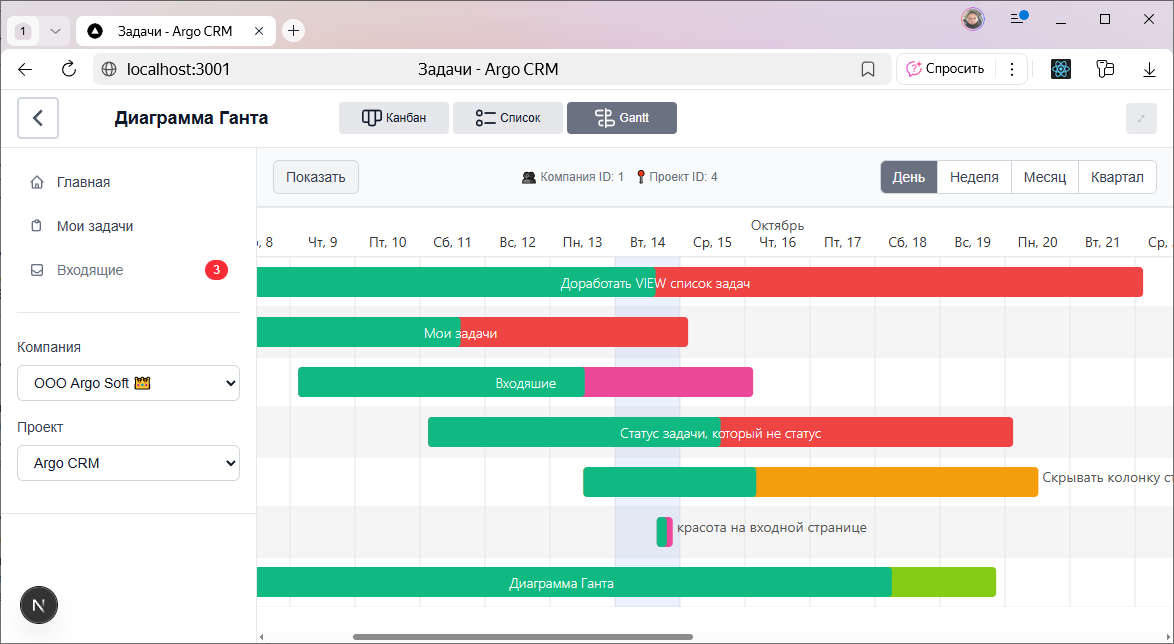Expand the browser tab list chevron

56,31
